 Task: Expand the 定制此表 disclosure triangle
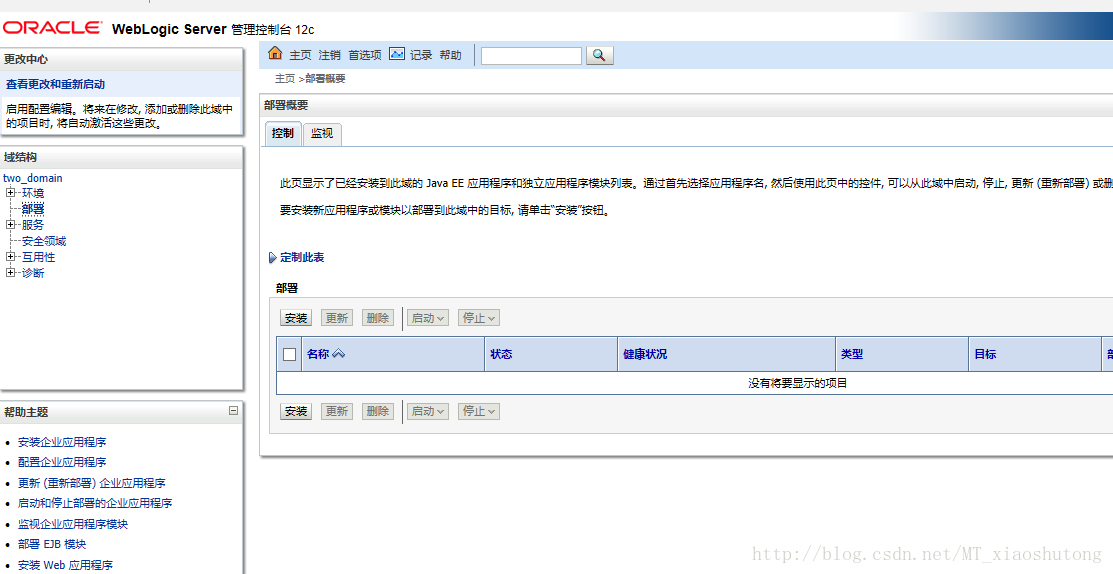click(x=273, y=258)
